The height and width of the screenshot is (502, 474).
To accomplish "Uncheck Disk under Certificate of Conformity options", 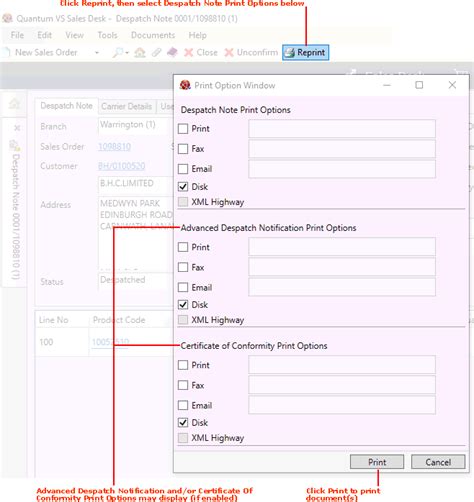I will click(x=183, y=423).
